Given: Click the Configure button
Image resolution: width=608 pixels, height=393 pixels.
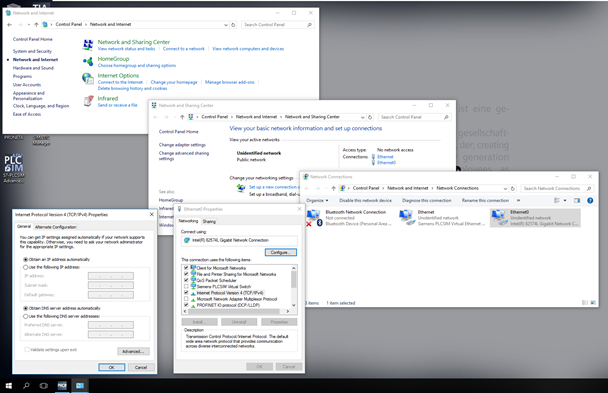Looking at the screenshot, I should [x=281, y=252].
